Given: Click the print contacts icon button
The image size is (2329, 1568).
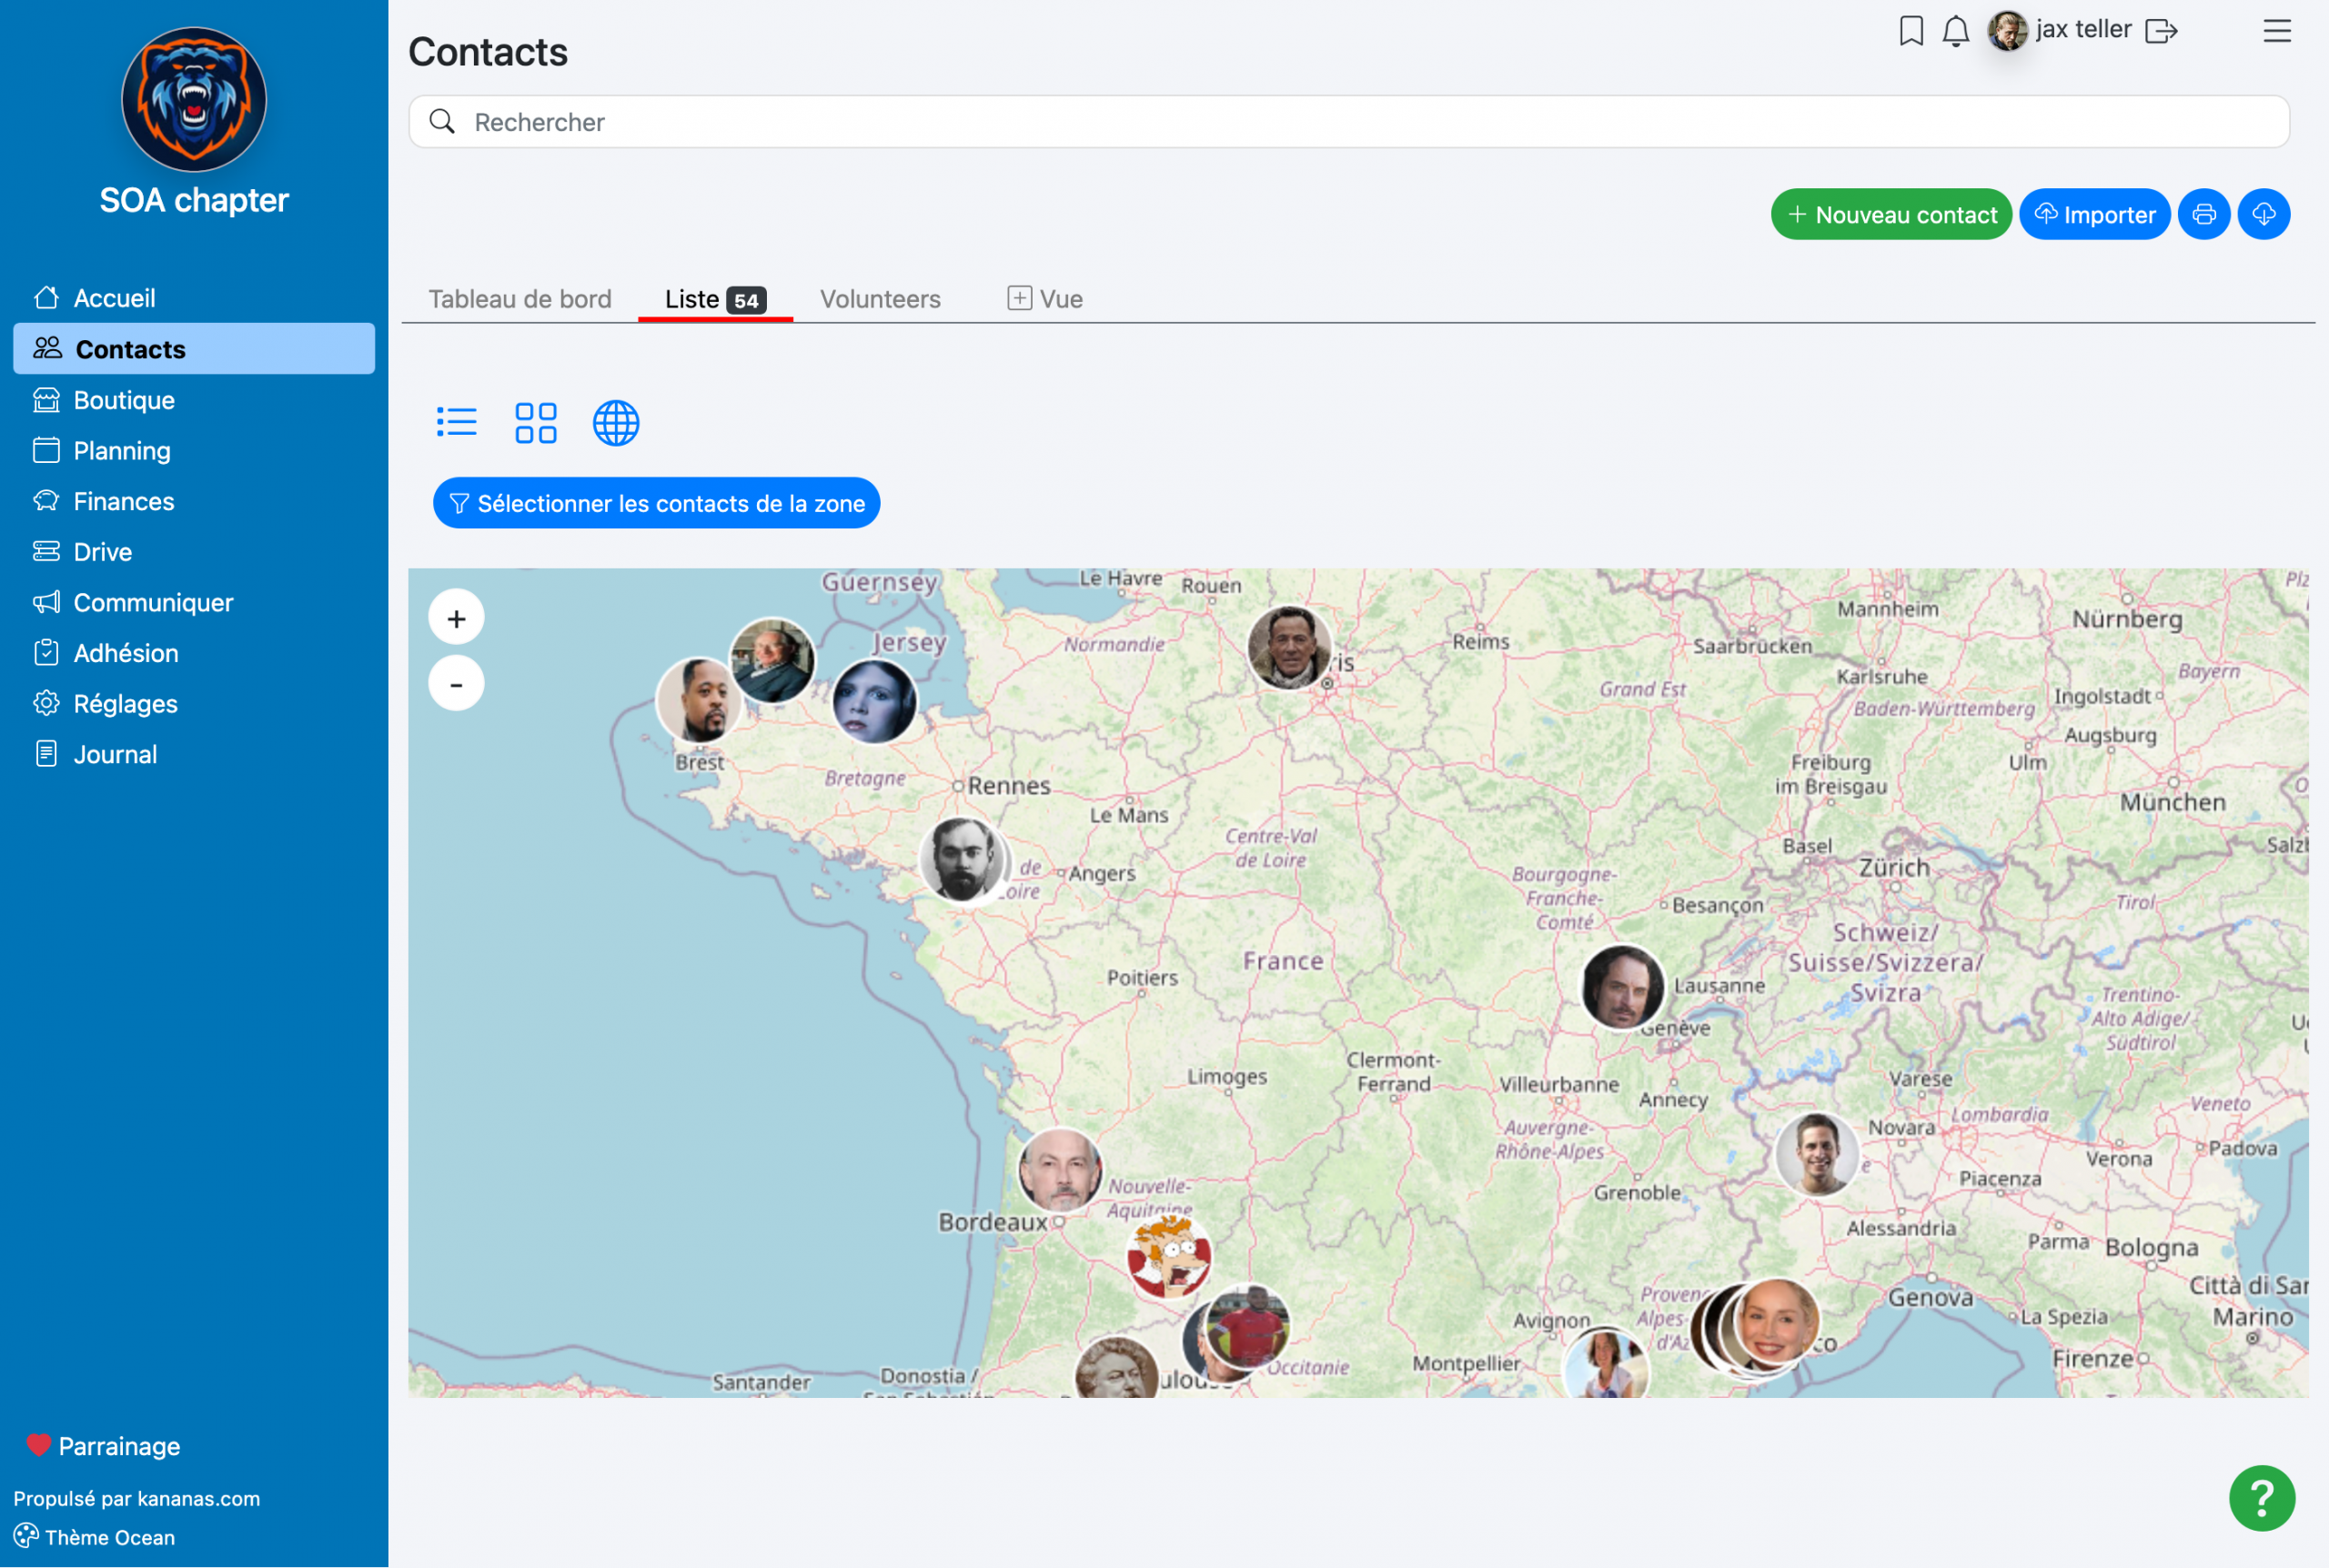Looking at the screenshot, I should pyautogui.click(x=2203, y=214).
